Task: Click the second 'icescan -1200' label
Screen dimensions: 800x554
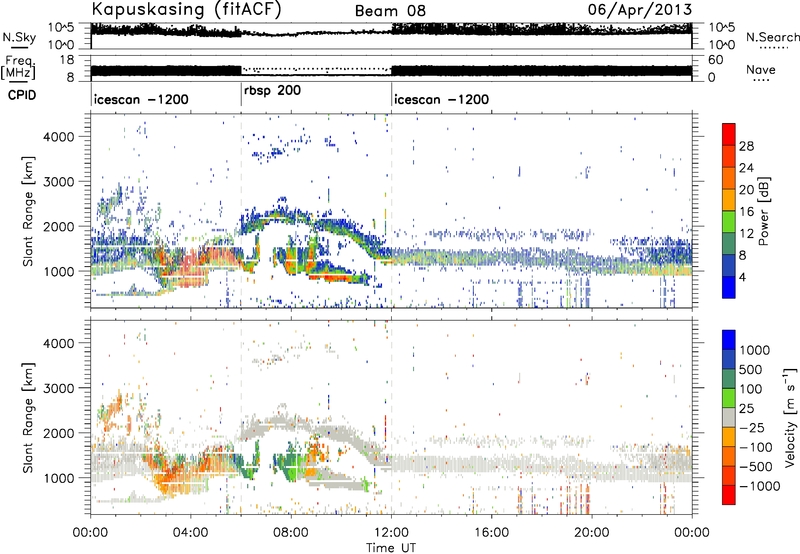Action: pyautogui.click(x=442, y=99)
